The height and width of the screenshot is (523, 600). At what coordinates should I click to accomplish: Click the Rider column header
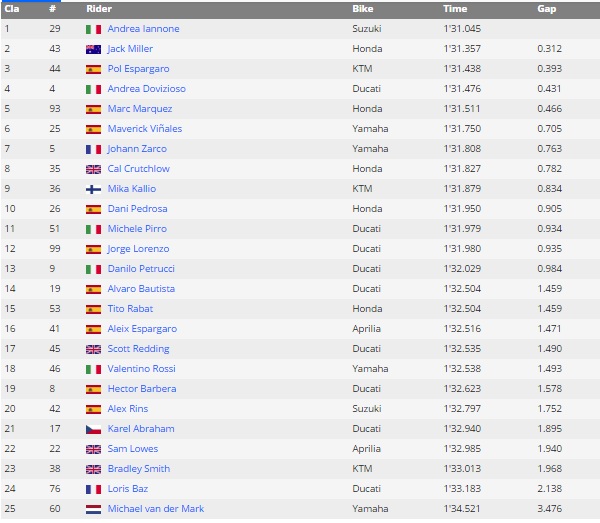(98, 9)
